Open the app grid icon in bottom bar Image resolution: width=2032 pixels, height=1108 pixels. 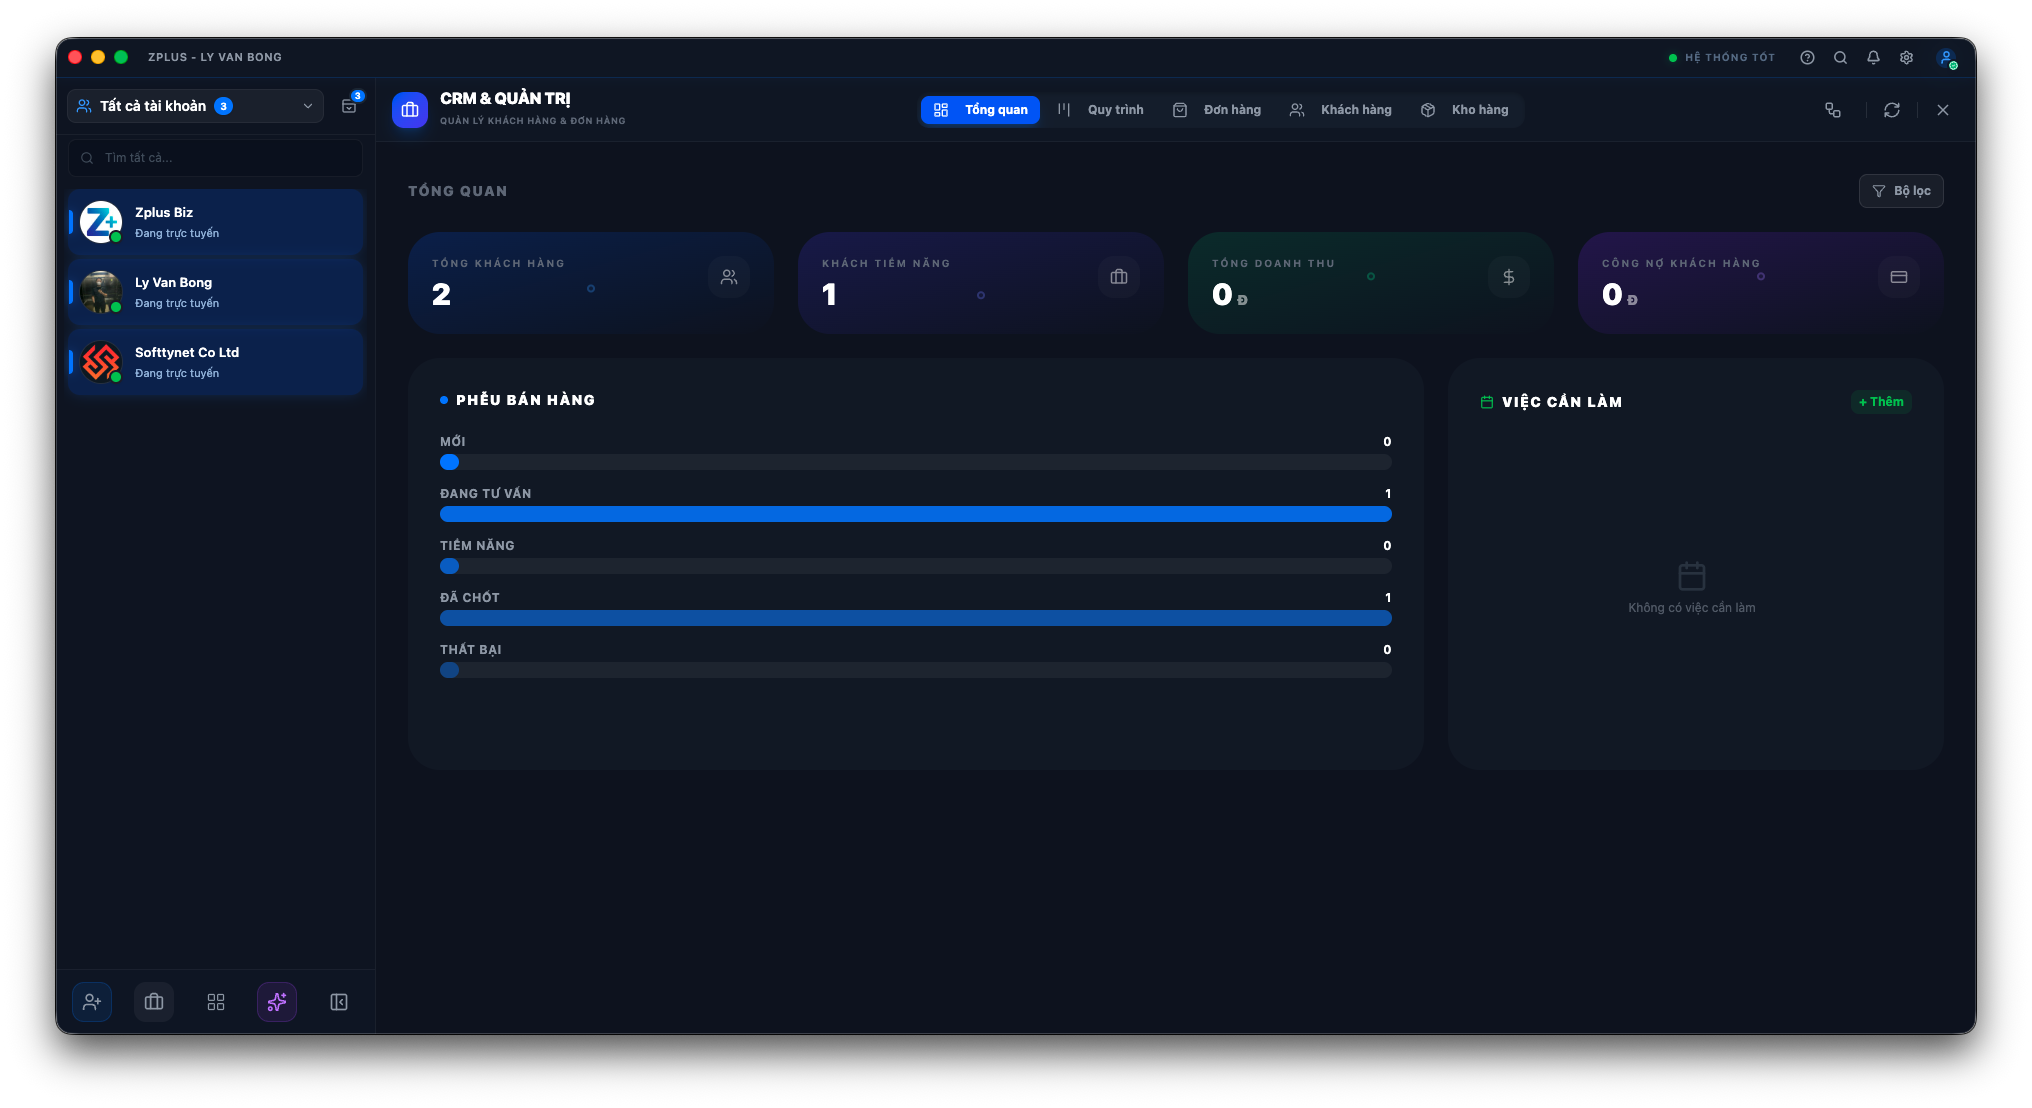click(x=215, y=1002)
